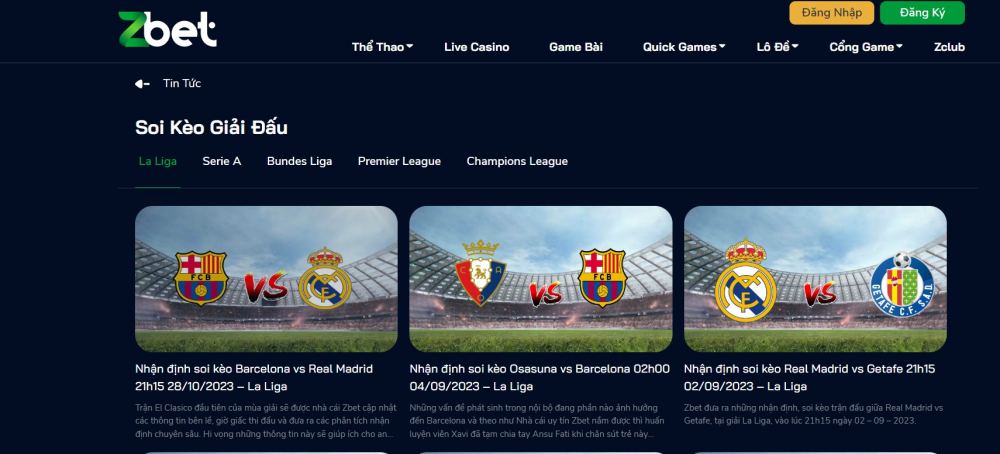Click the back arrow beside Tin Tức
The height and width of the screenshot is (454, 1000).
142,84
